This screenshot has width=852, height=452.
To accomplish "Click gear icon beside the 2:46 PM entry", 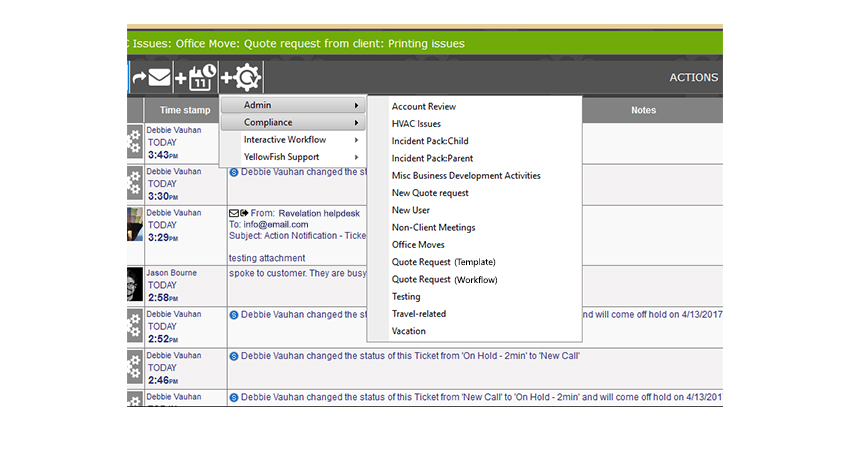I will (x=135, y=367).
